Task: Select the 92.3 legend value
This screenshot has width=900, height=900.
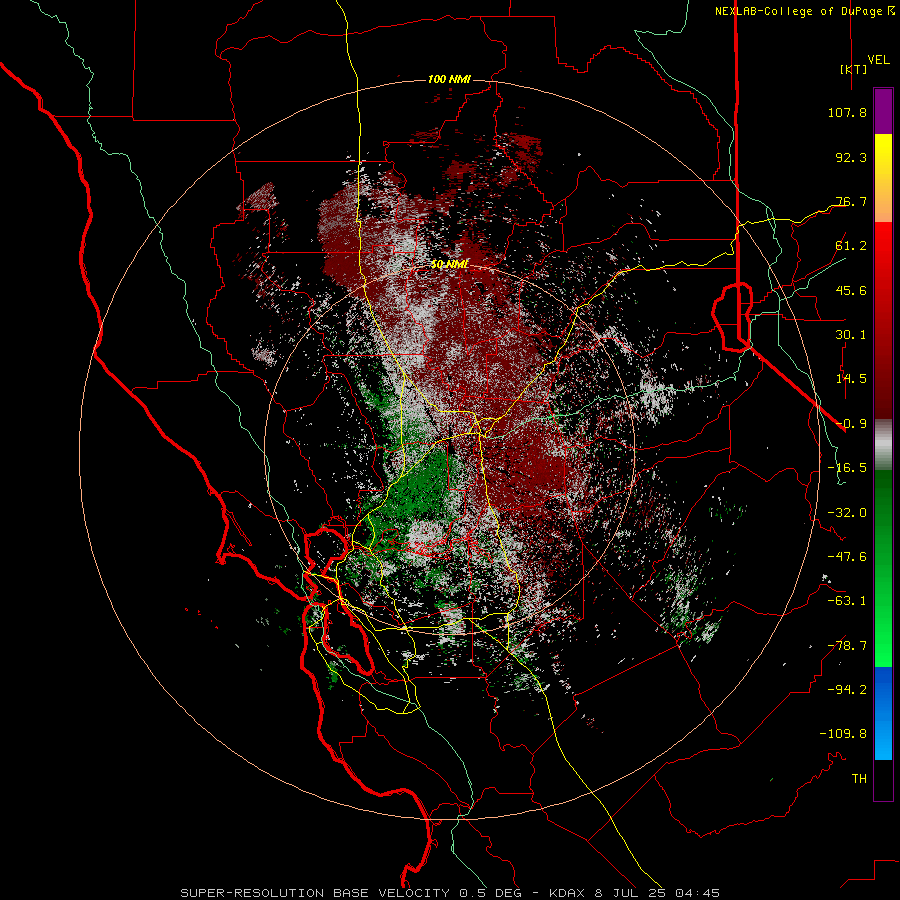Action: (x=851, y=157)
